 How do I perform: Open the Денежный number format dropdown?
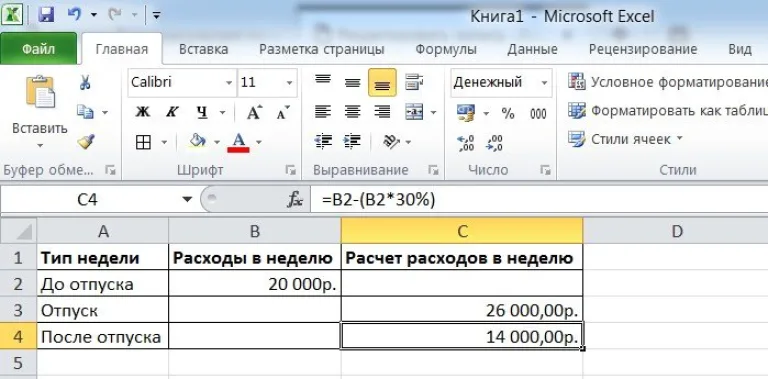point(544,82)
